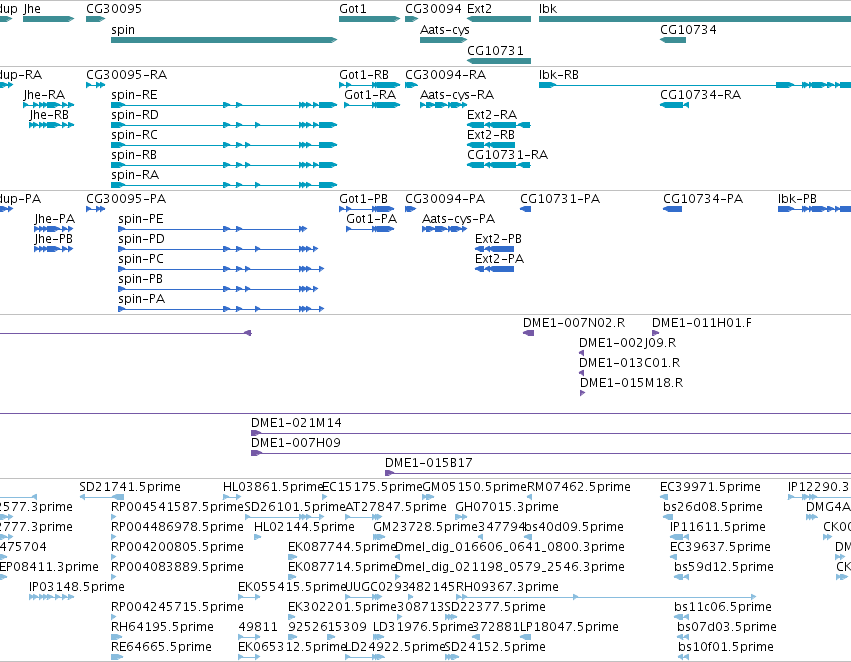Open the CG30095-RA transcript
The height and width of the screenshot is (662, 851).
[96, 85]
